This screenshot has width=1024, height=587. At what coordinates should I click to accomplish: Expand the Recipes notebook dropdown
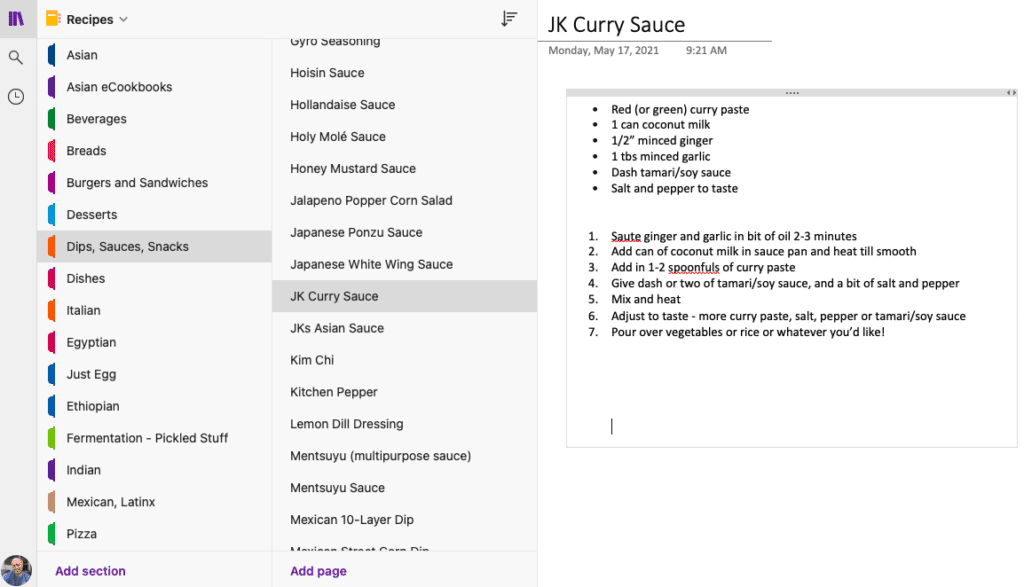(x=123, y=20)
